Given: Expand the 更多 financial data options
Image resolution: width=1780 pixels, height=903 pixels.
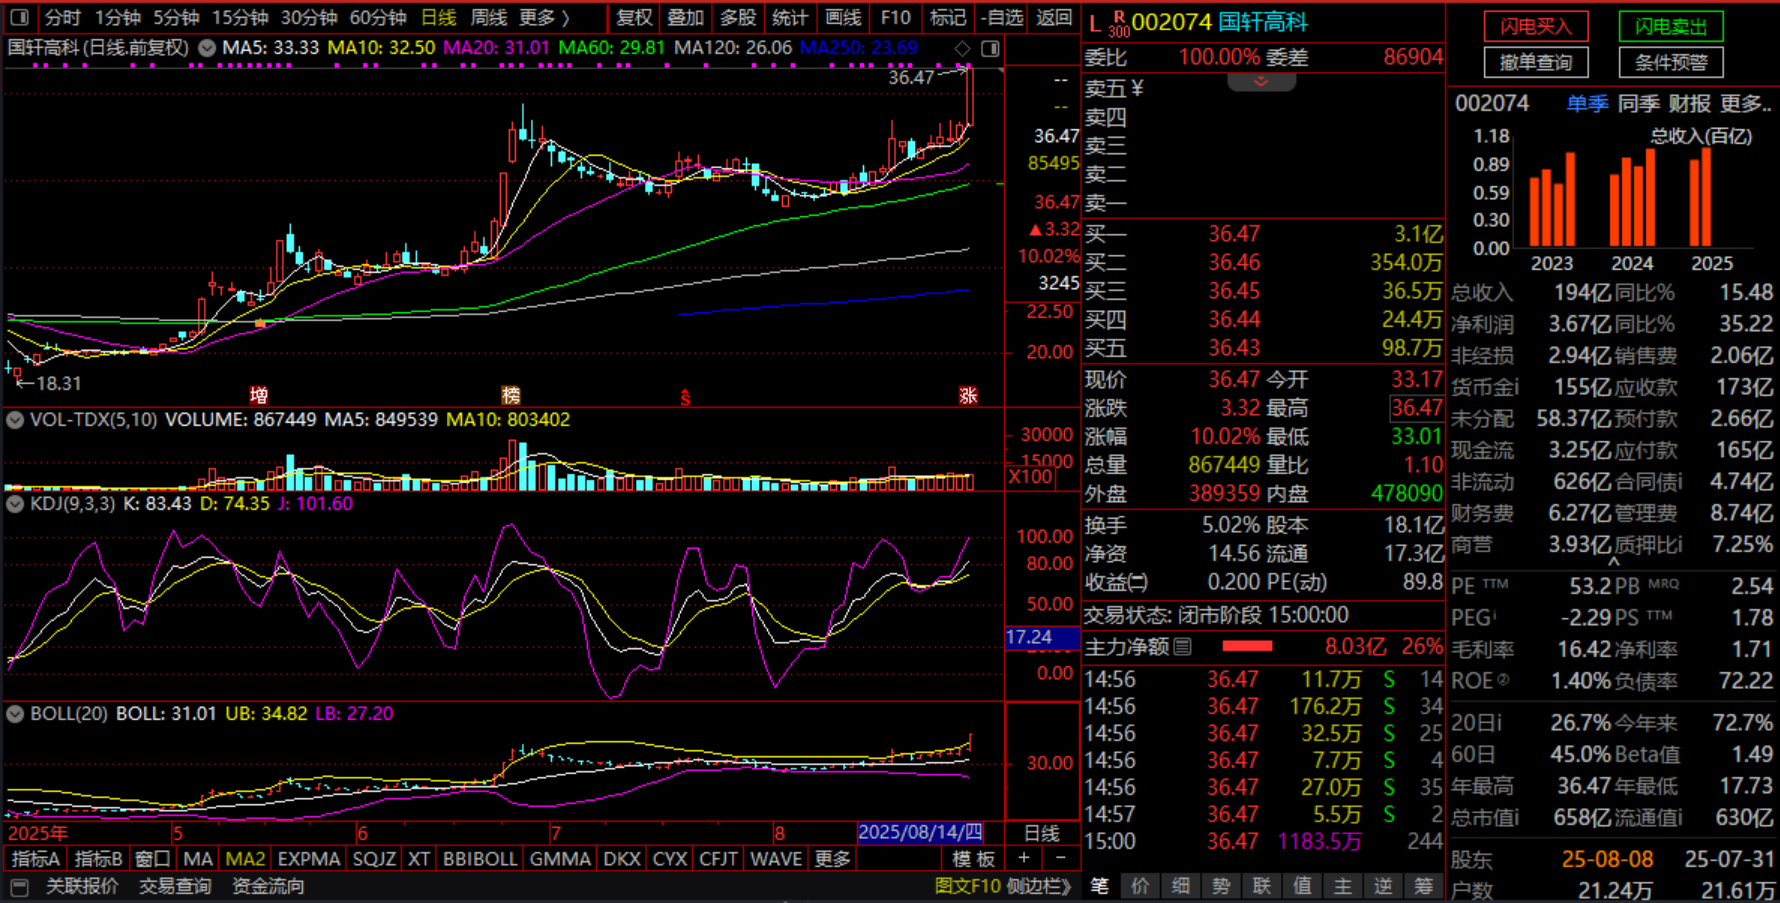Looking at the screenshot, I should (x=1745, y=104).
